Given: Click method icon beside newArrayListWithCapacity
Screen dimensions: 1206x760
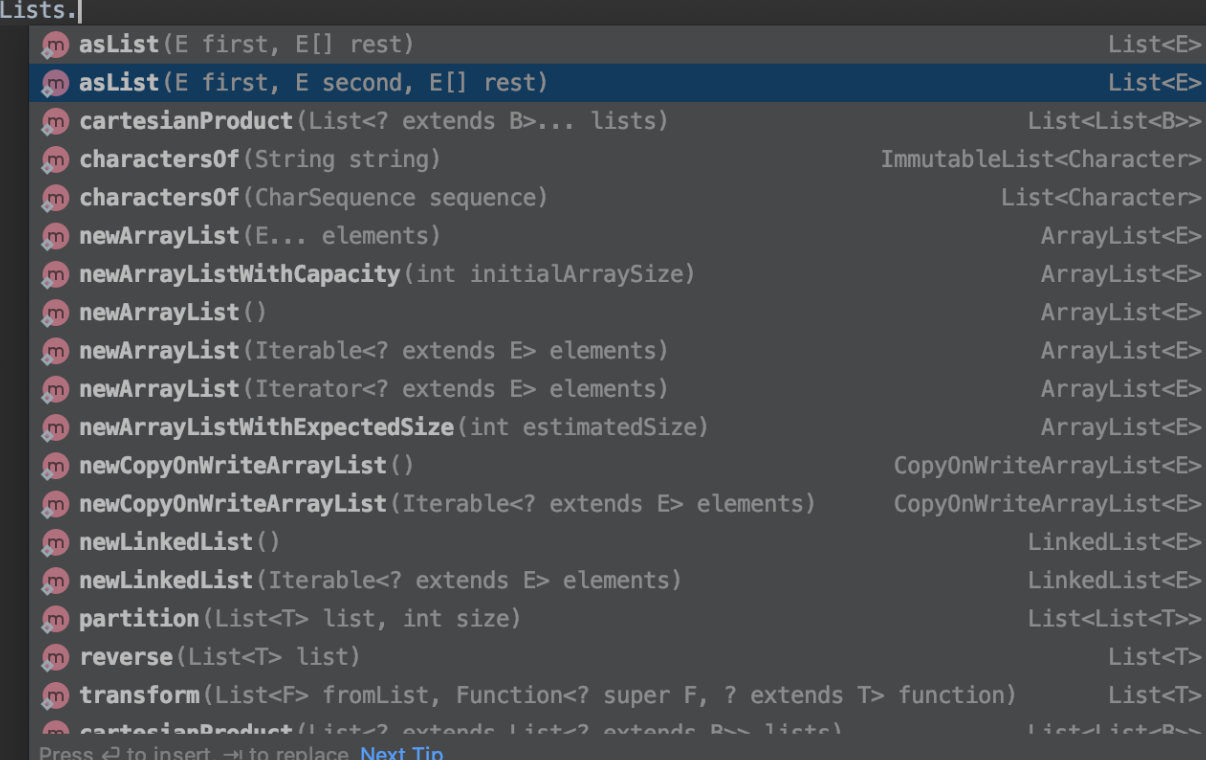Looking at the screenshot, I should pyautogui.click(x=55, y=275).
